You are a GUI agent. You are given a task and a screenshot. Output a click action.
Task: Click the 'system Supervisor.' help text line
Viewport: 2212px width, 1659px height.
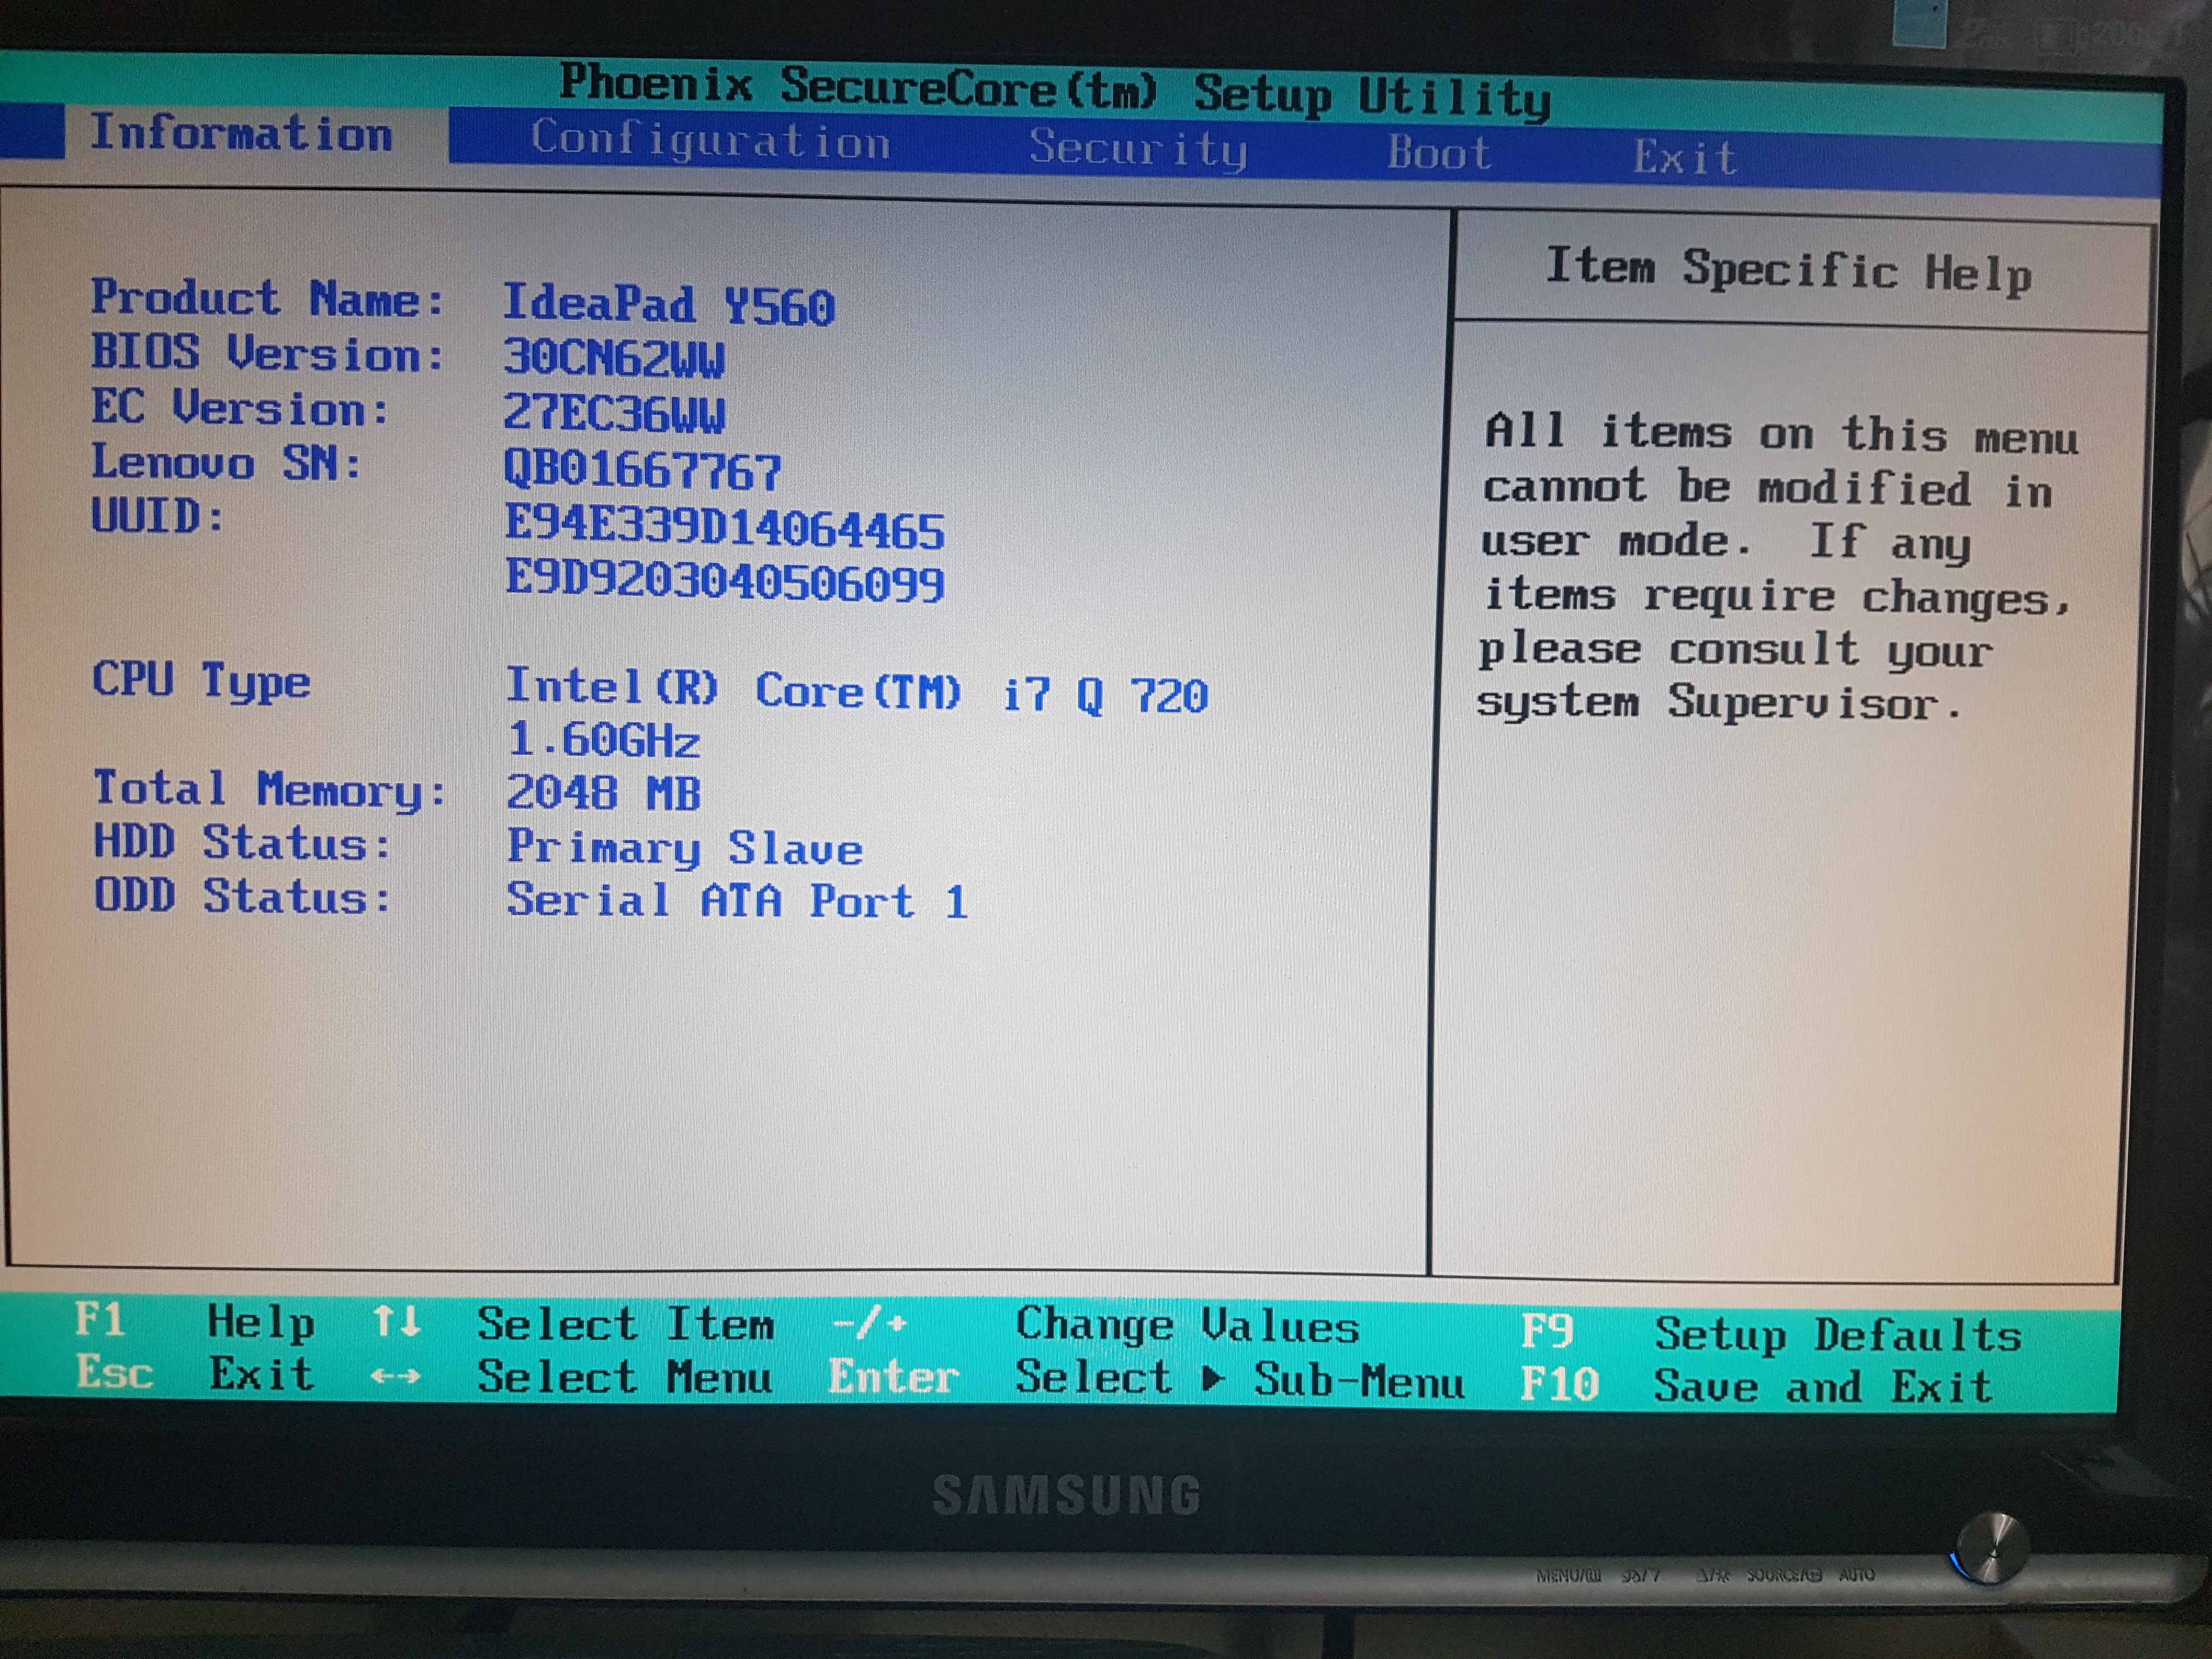[x=1720, y=702]
